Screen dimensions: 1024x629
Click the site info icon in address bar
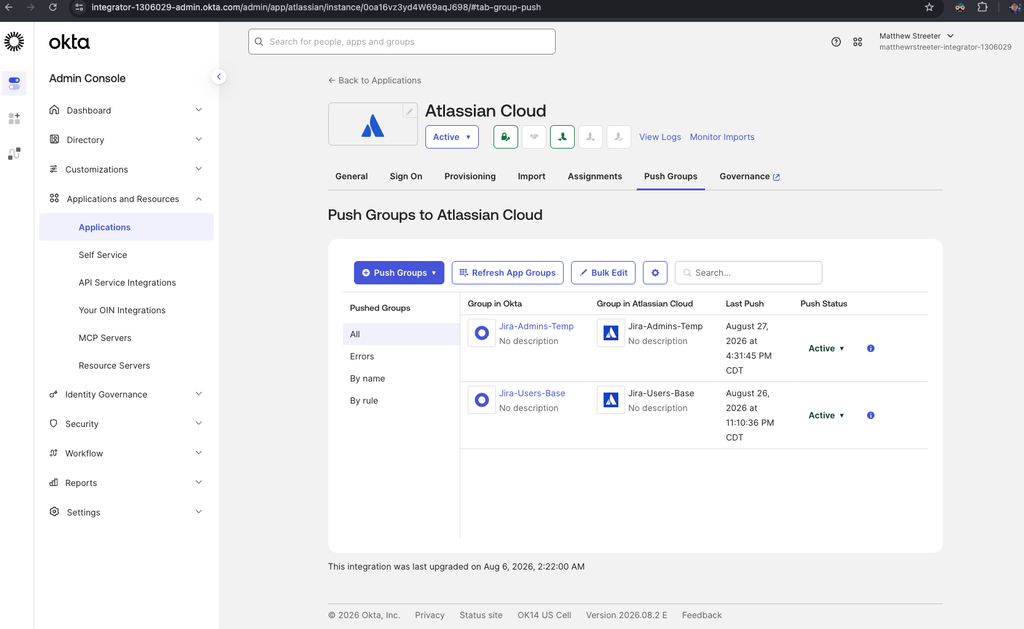79,7
